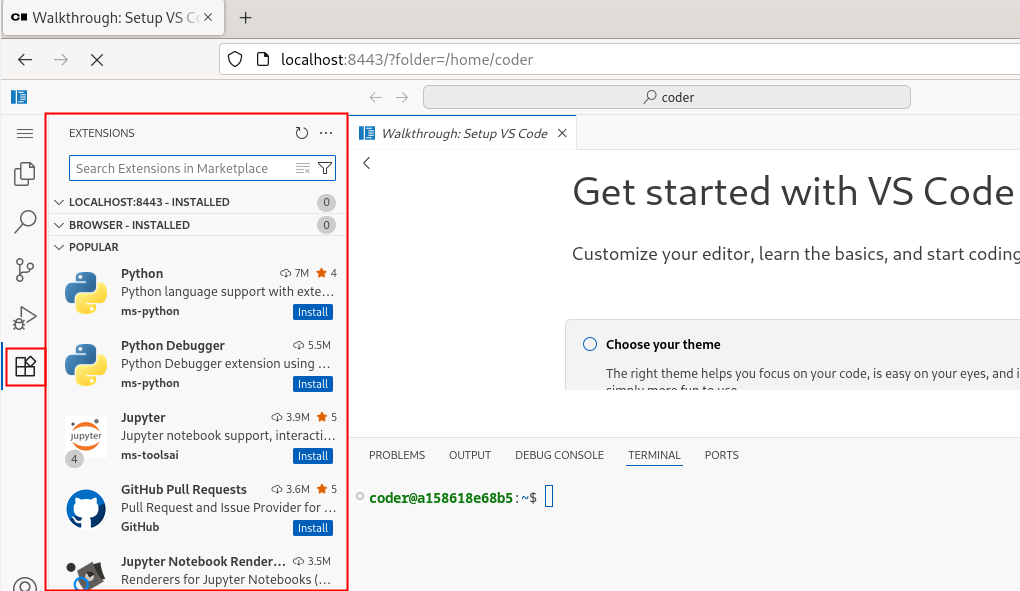The width and height of the screenshot is (1020, 591).
Task: Open the Extensions more actions menu
Action: coord(326,133)
